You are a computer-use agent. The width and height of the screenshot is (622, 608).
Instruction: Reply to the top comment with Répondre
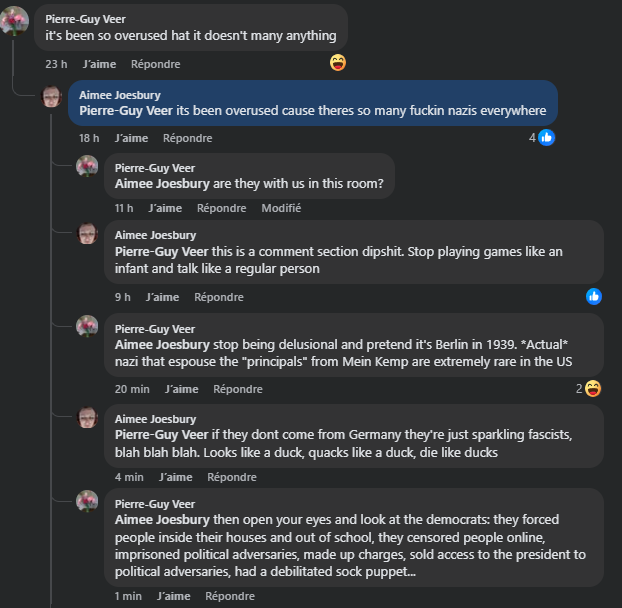(155, 64)
